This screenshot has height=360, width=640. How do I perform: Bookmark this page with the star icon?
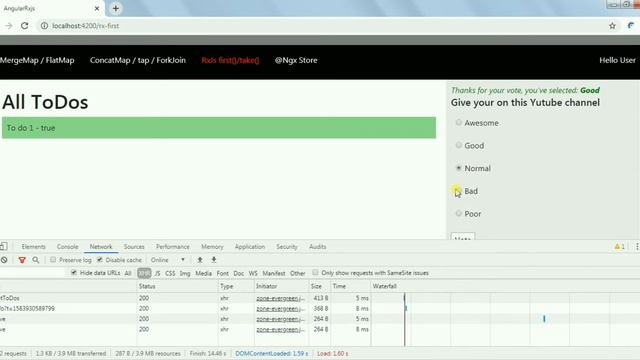click(x=612, y=26)
